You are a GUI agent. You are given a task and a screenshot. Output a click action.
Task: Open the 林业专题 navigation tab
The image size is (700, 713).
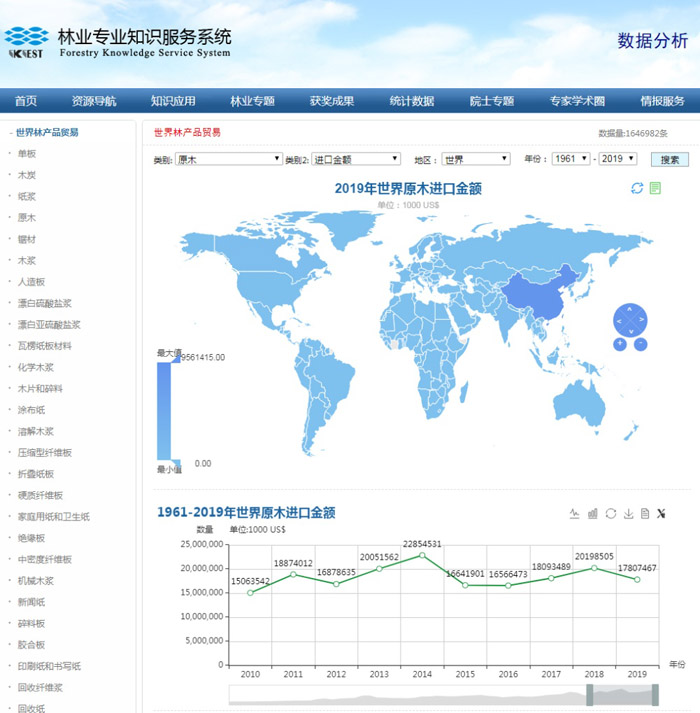point(252,100)
